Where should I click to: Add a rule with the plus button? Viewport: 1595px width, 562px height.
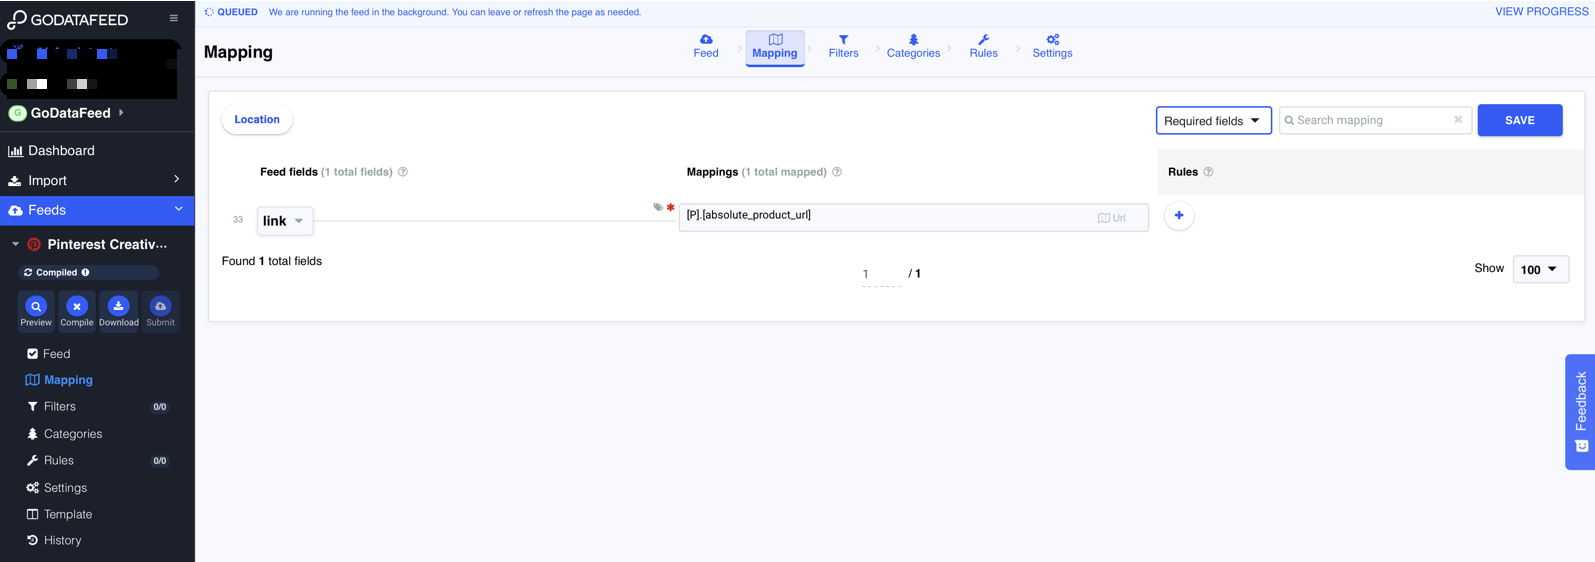[x=1179, y=216]
